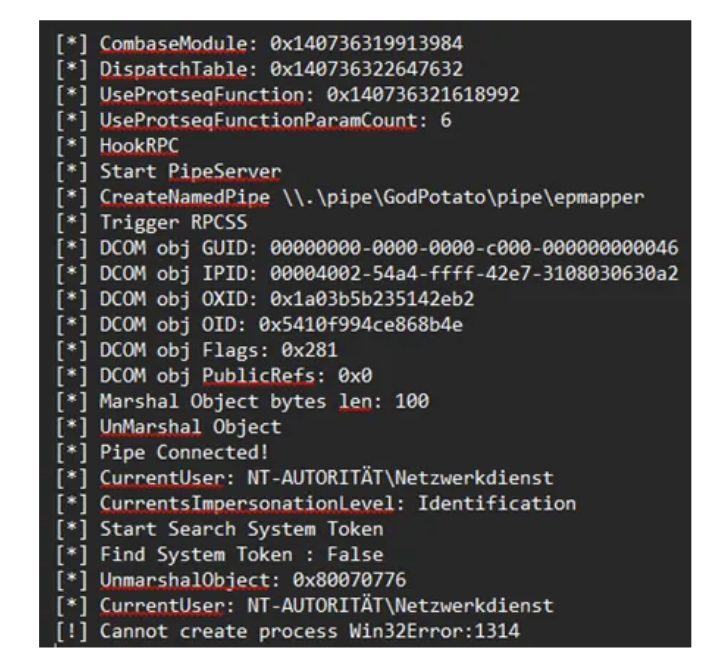Click the Find System Token False line

(241, 554)
